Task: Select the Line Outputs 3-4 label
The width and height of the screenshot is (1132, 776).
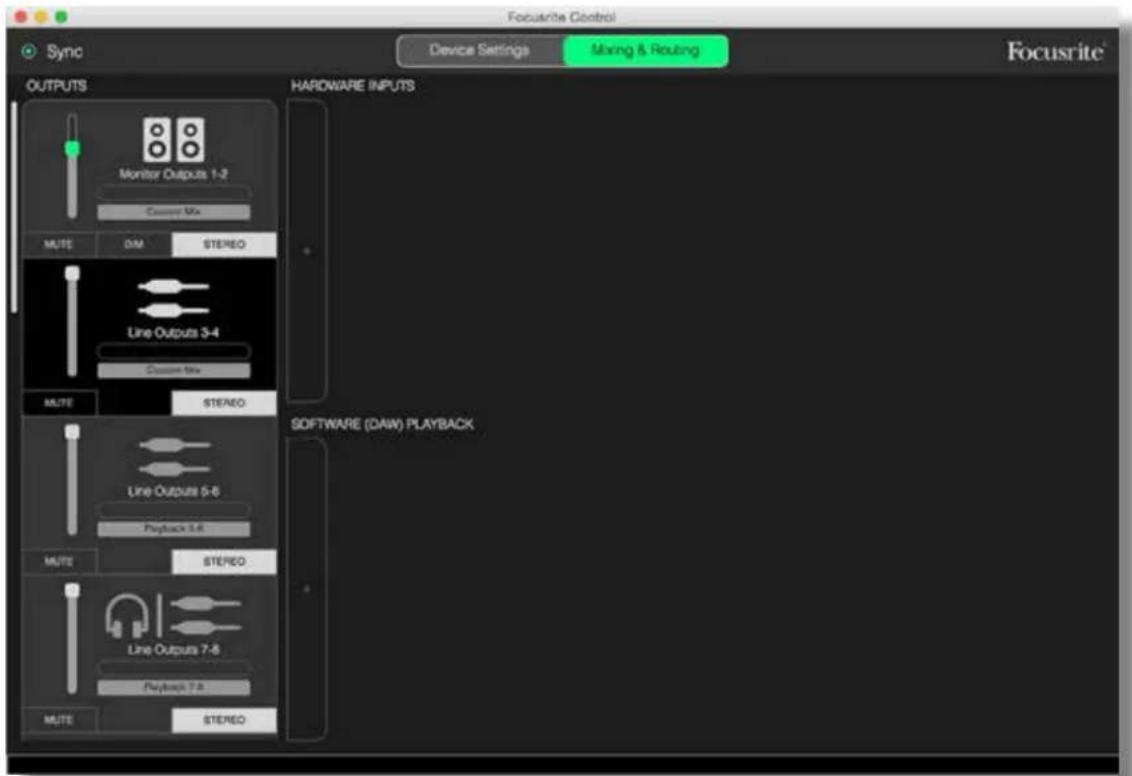Action: pos(173,333)
